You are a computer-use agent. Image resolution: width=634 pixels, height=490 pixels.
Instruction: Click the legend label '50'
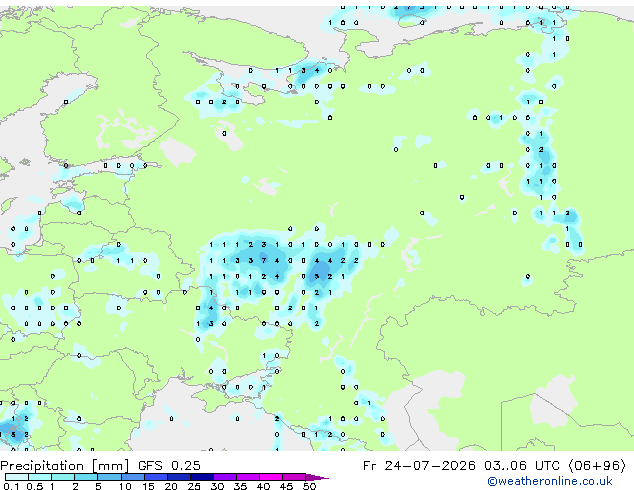coord(309,486)
